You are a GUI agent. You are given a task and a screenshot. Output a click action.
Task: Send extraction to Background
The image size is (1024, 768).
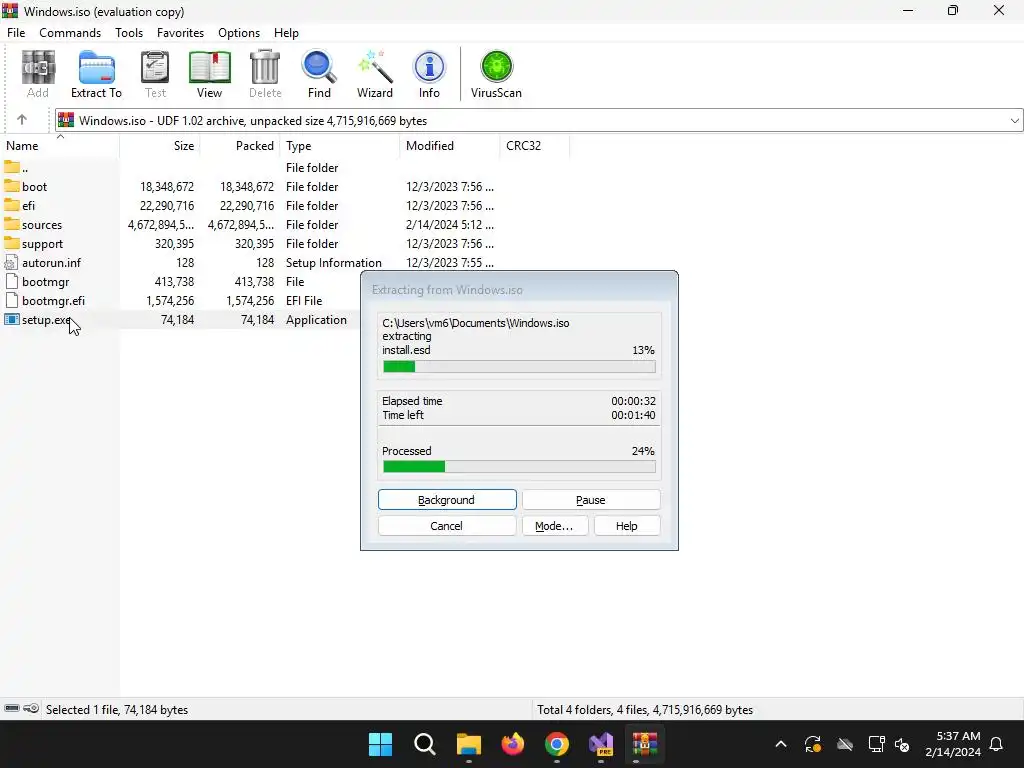click(447, 500)
